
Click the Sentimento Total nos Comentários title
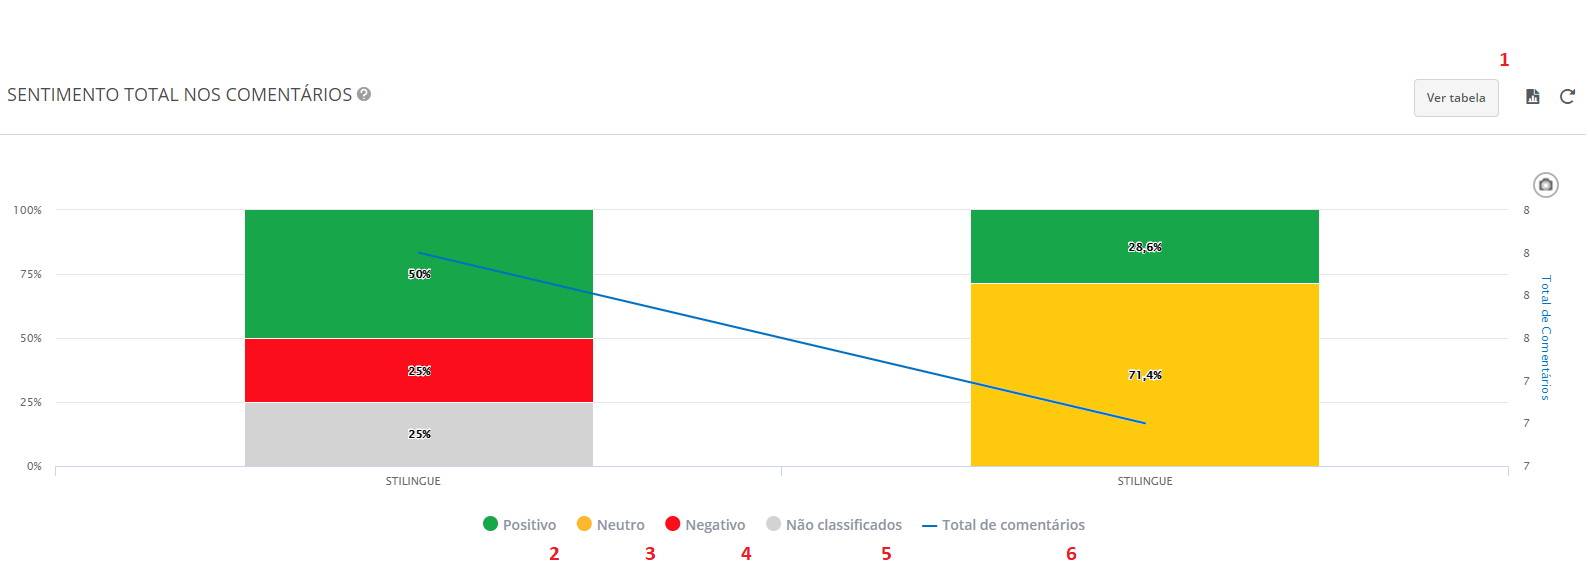click(x=180, y=95)
